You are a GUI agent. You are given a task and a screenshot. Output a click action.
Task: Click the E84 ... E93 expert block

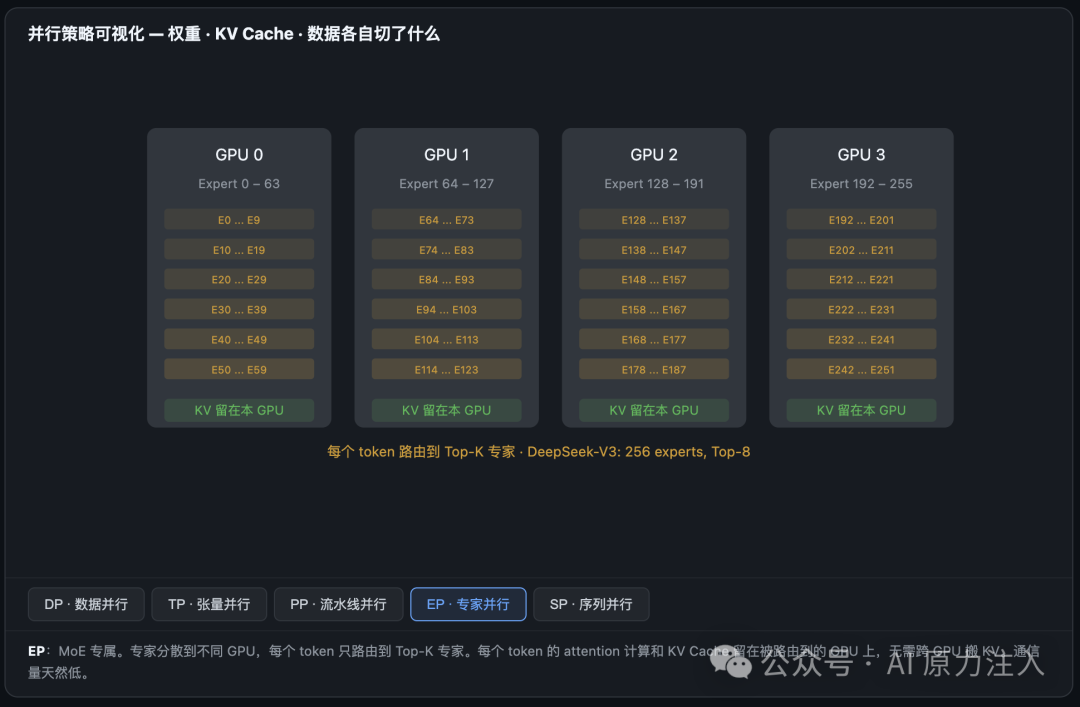click(x=446, y=279)
